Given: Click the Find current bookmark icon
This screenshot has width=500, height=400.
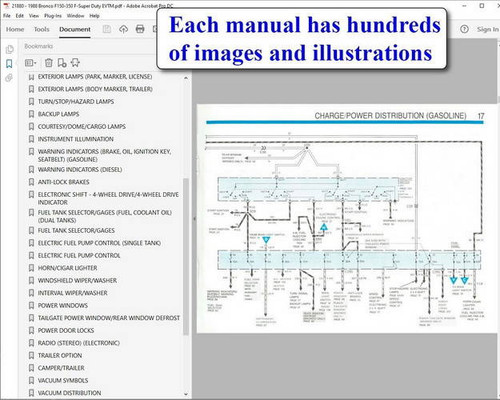Looking at the screenshot, I should [75, 63].
